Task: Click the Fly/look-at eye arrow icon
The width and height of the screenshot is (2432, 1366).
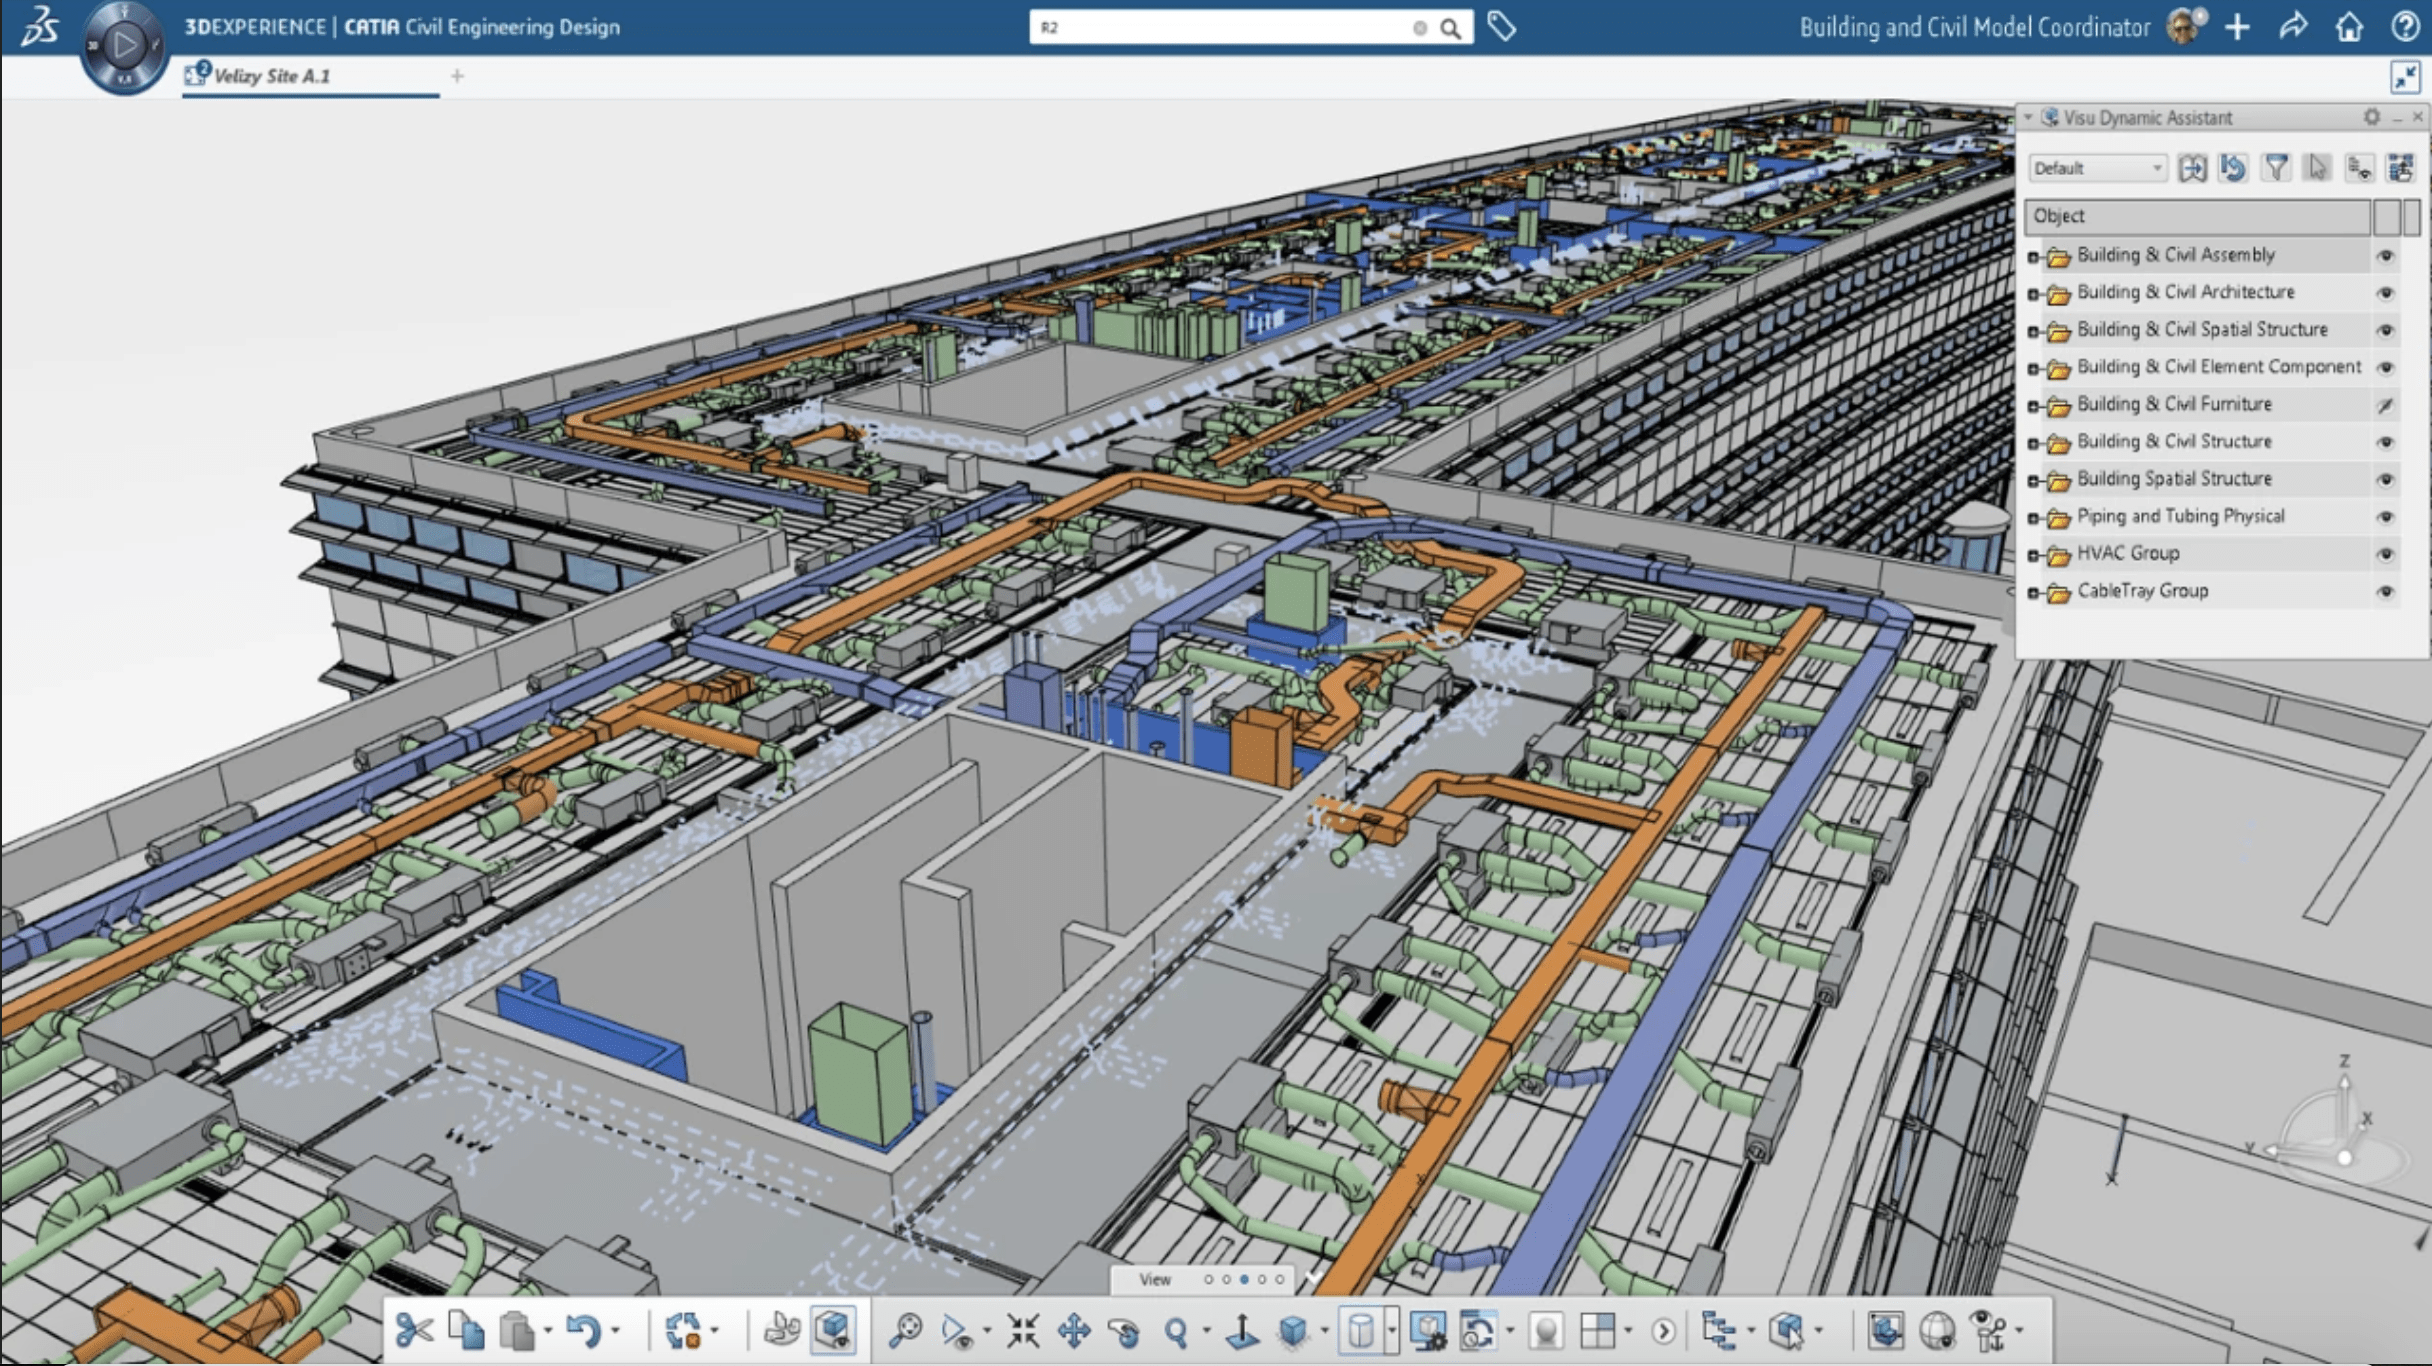Action: pyautogui.click(x=956, y=1331)
